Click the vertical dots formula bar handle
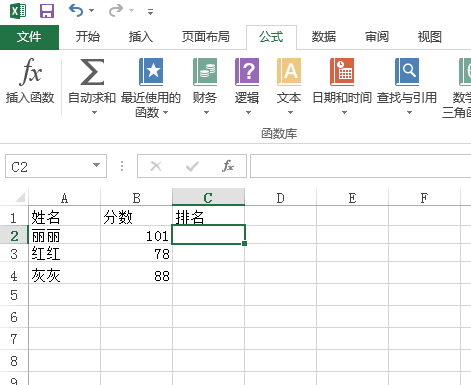 pos(122,166)
